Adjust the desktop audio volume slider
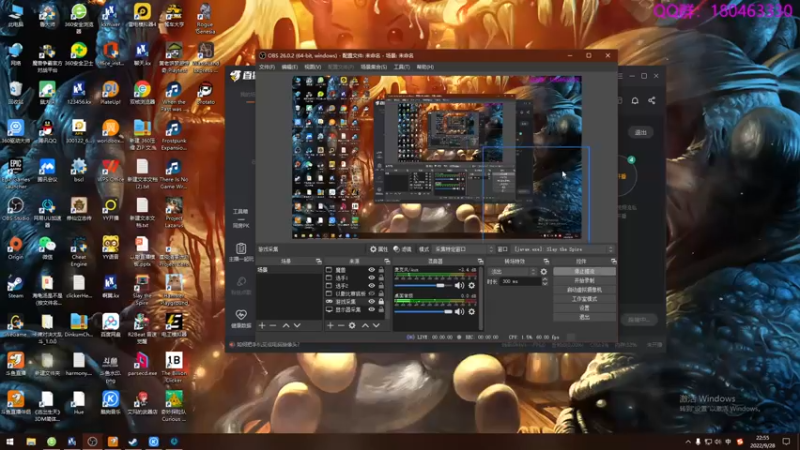800x450 pixels. point(423,312)
